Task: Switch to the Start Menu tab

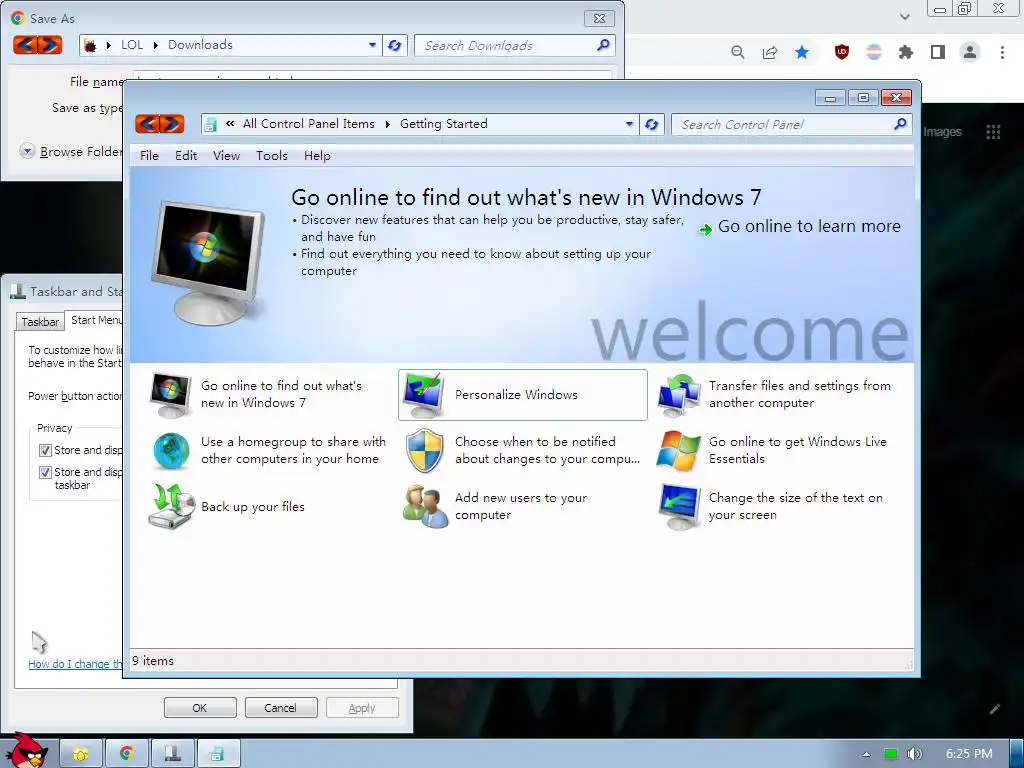Action: [x=95, y=320]
